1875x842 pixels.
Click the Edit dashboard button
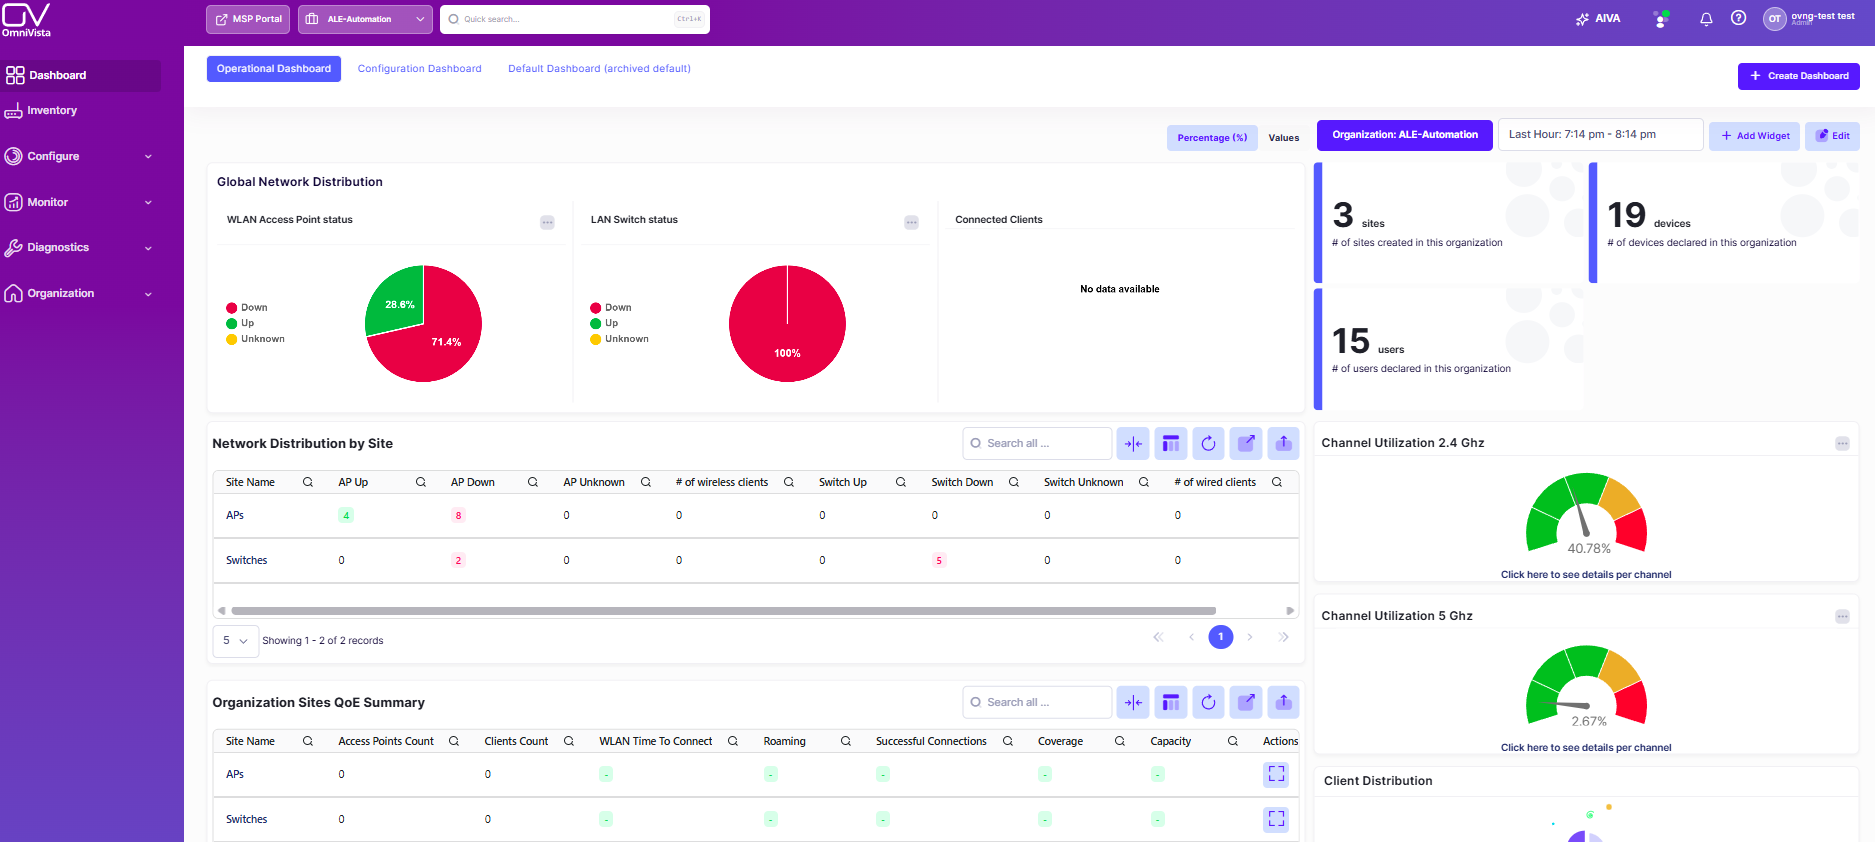click(x=1832, y=136)
